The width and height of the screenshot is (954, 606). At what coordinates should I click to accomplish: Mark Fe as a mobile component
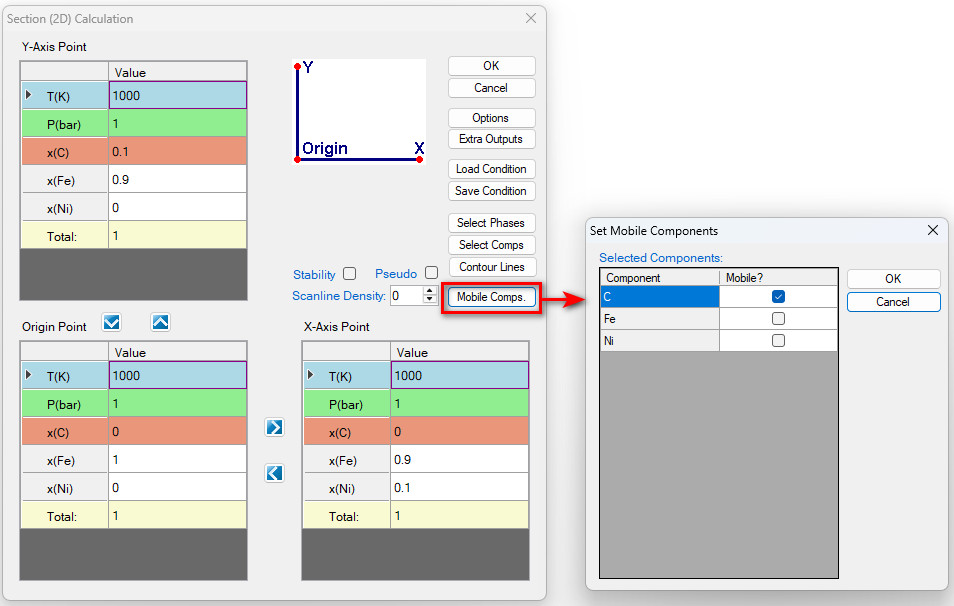coord(778,319)
